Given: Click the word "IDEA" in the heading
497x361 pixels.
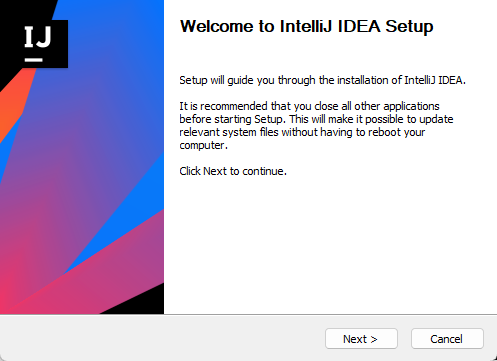Looking at the screenshot, I should click(x=359, y=26).
